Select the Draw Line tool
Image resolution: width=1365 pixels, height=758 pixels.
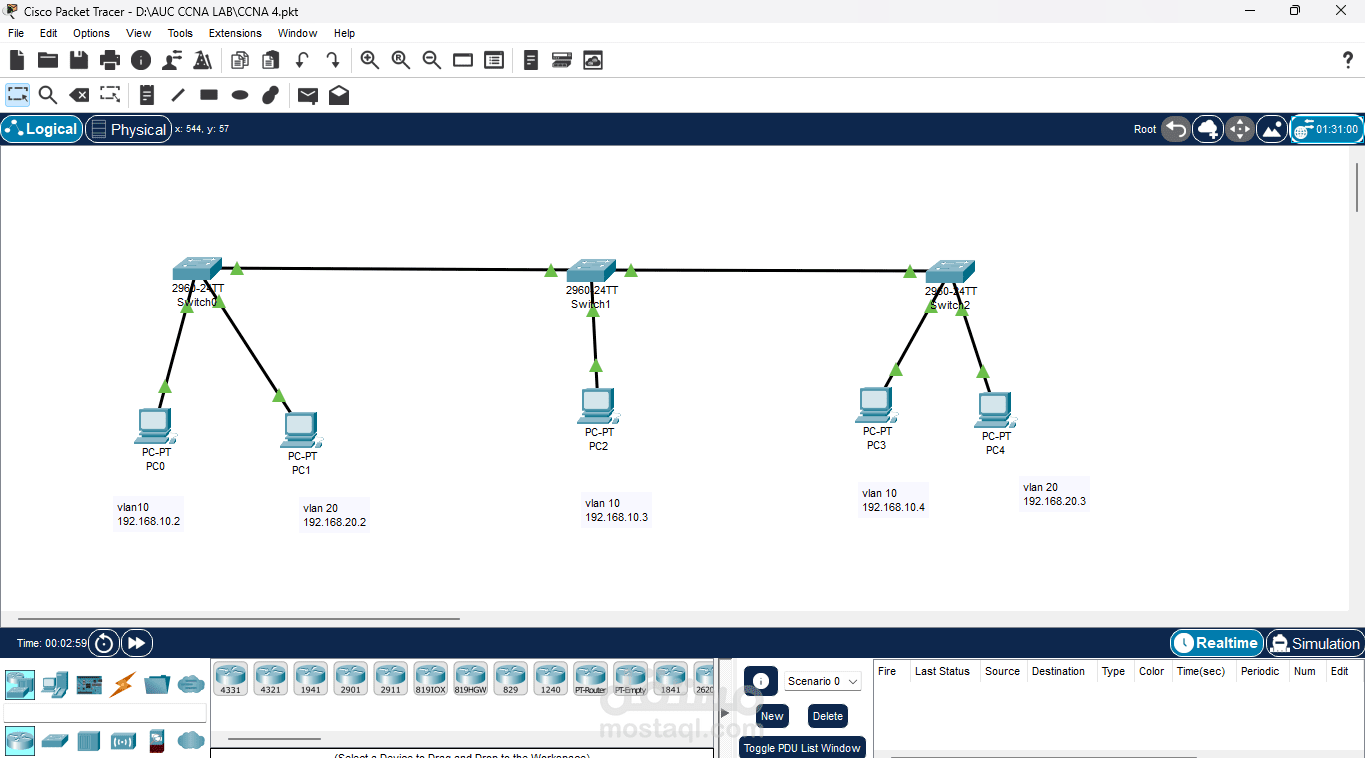point(178,95)
